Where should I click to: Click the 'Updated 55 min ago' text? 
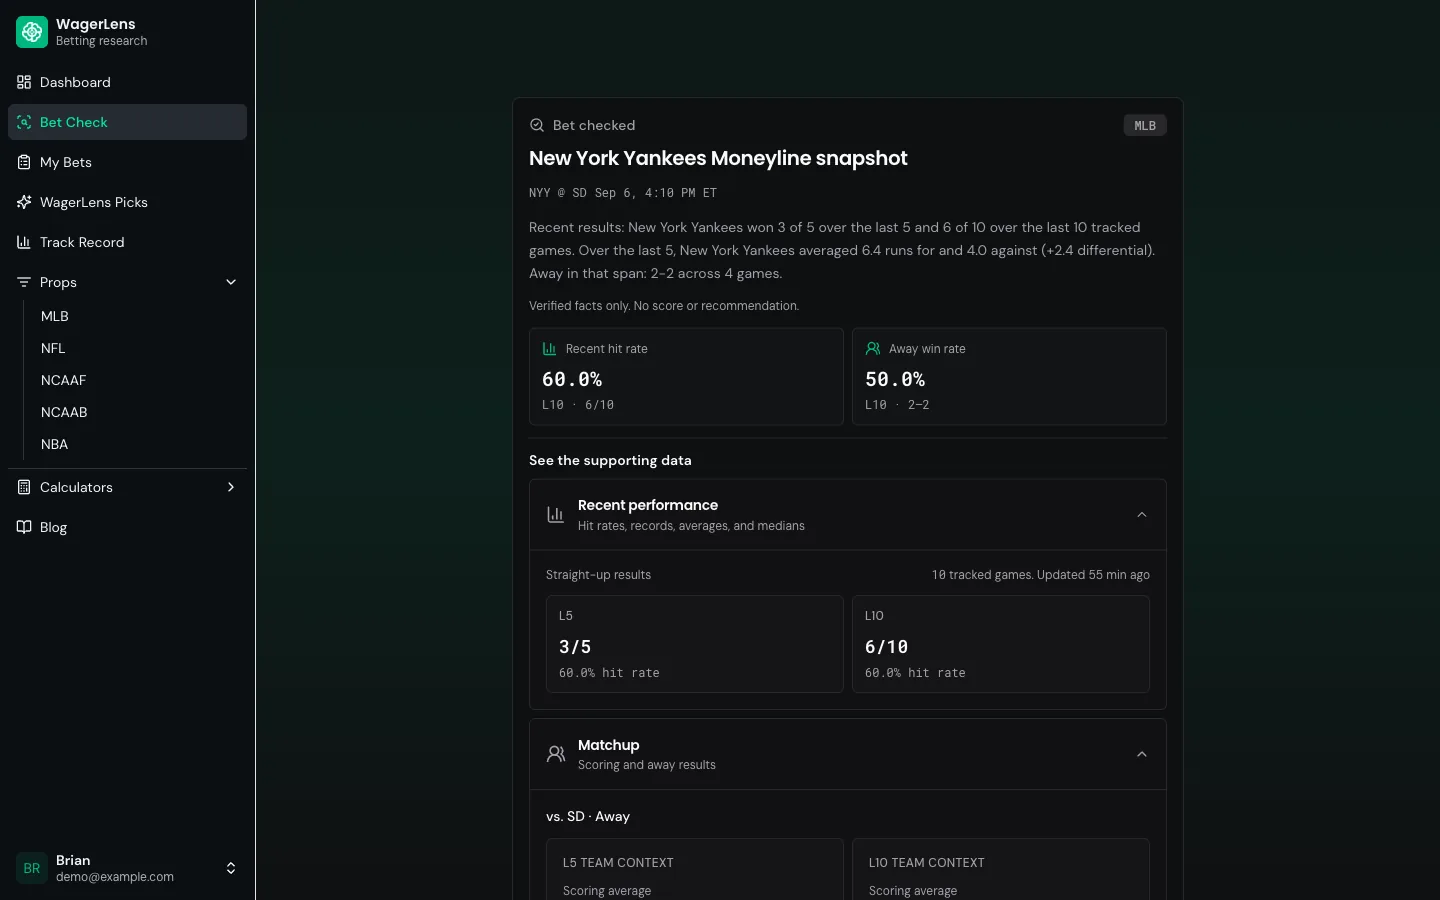pyautogui.click(x=1093, y=575)
